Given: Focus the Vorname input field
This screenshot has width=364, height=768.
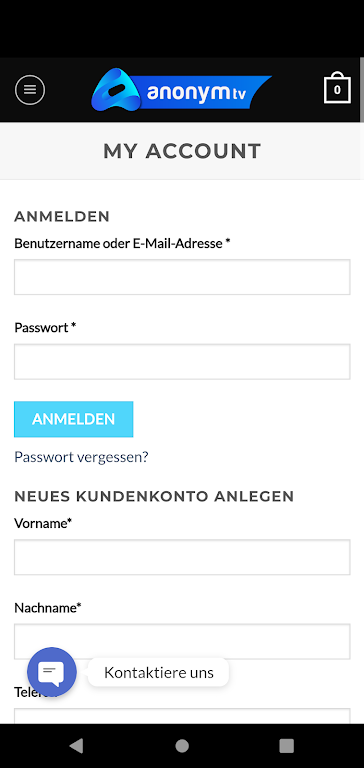Looking at the screenshot, I should tap(182, 557).
